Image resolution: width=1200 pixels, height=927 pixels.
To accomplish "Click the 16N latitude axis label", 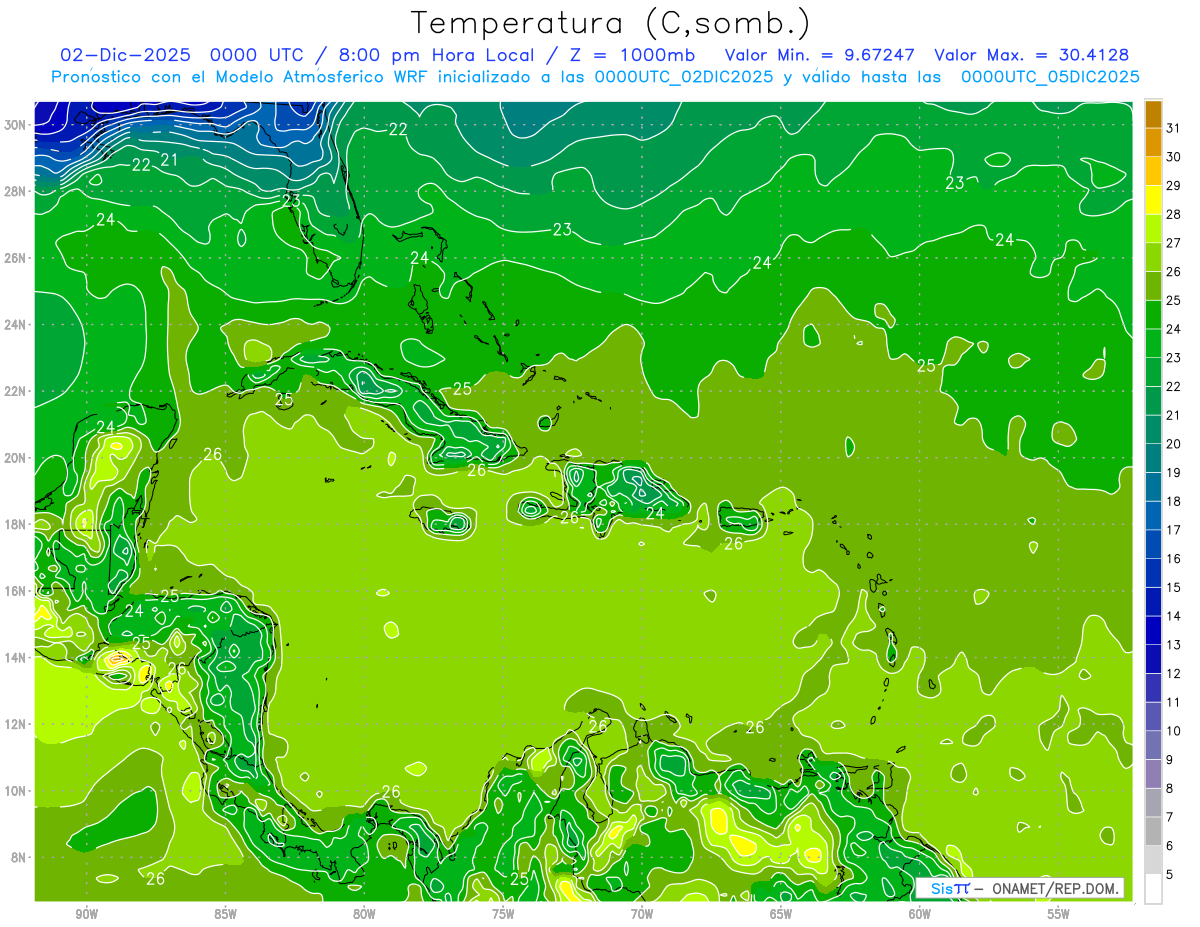I will point(15,591).
